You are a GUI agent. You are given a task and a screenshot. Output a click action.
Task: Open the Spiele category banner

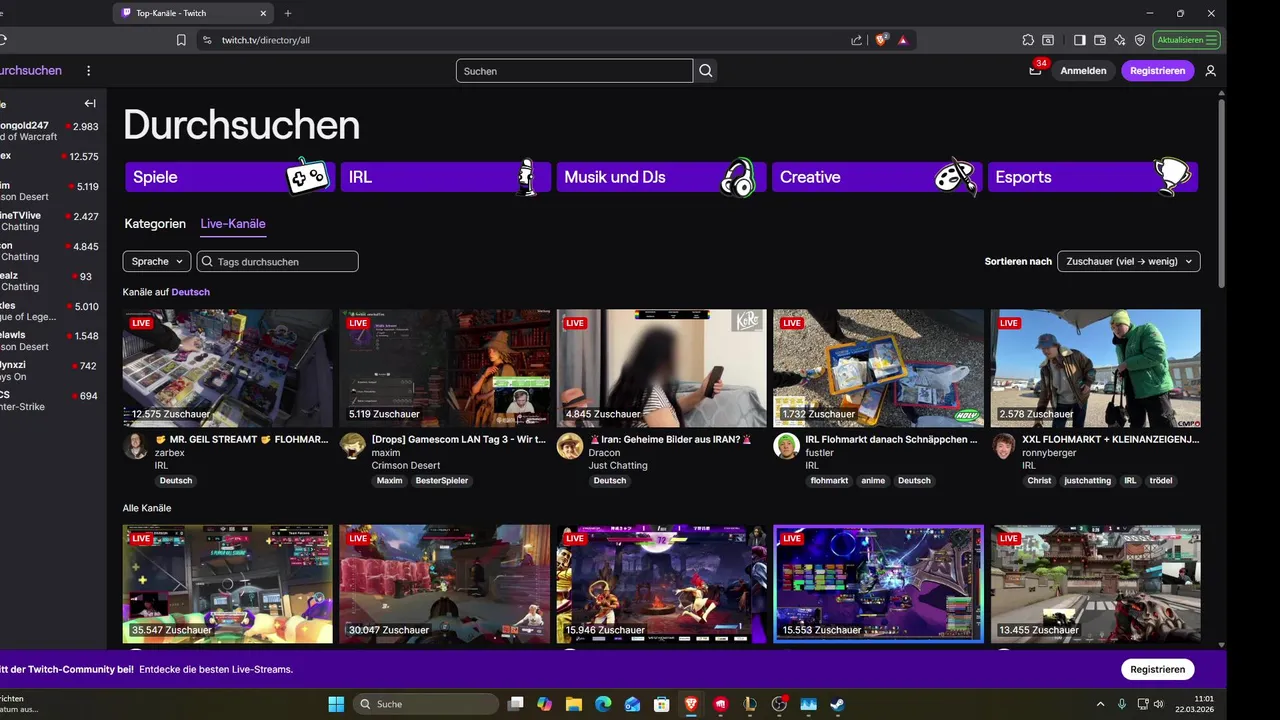click(230, 177)
